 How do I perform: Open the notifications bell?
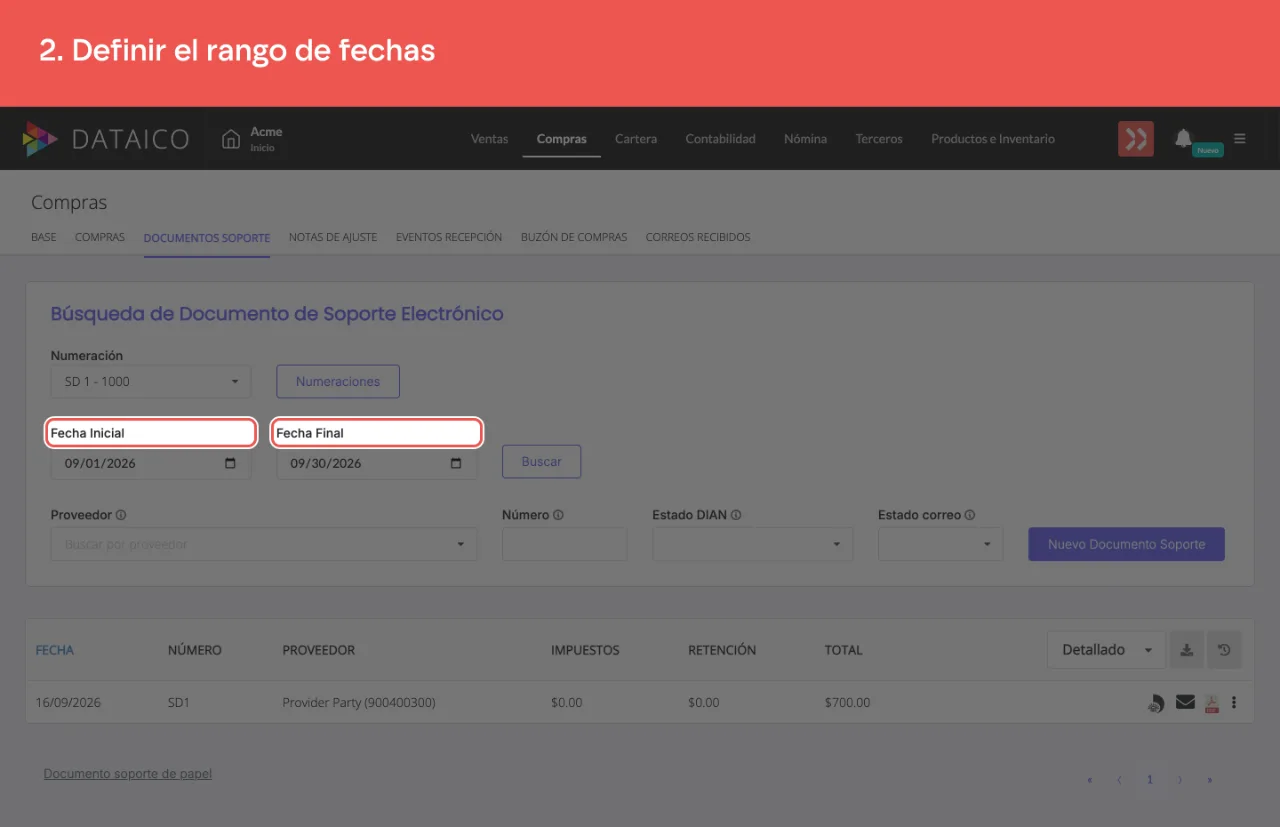[1183, 138]
